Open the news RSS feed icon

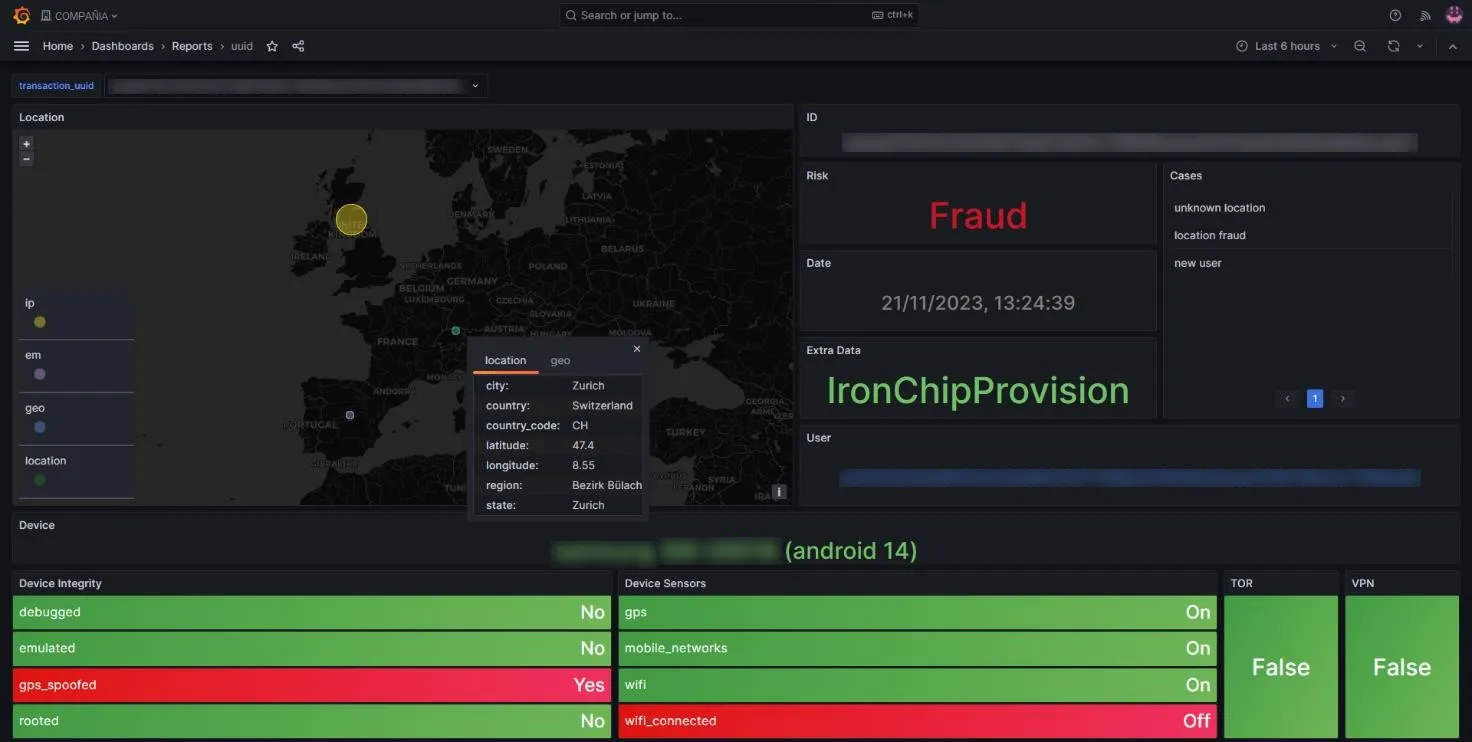[1425, 15]
